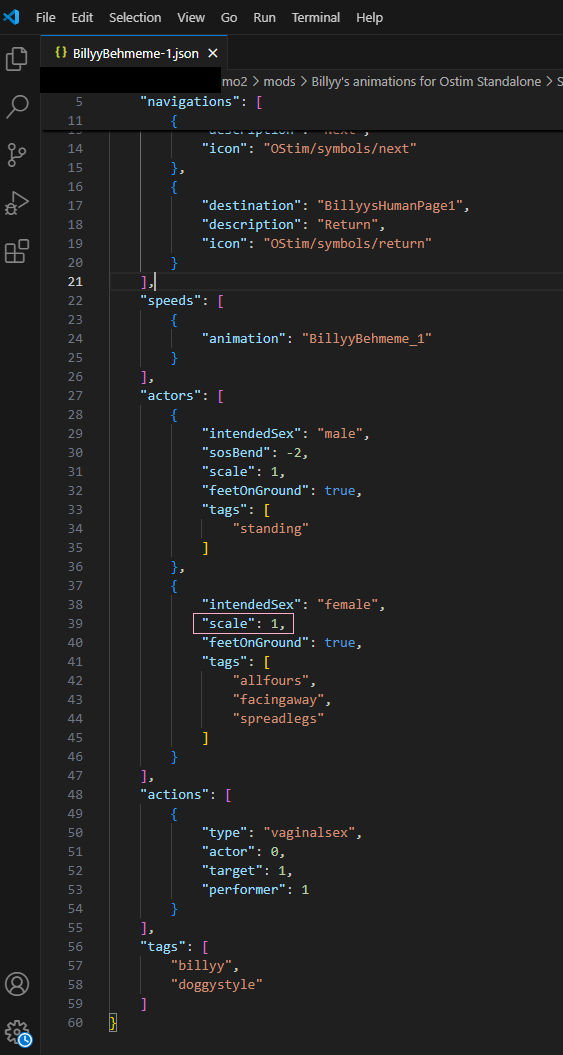The height and width of the screenshot is (1055, 563).
Task: Click the 'mods' breadcrumb segment
Action: point(278,81)
